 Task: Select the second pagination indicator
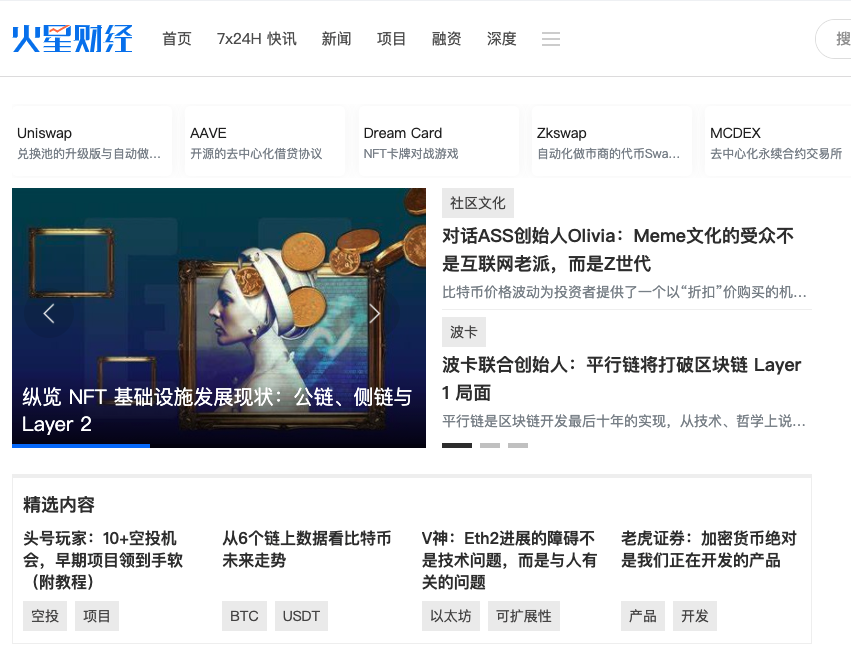pyautogui.click(x=490, y=445)
